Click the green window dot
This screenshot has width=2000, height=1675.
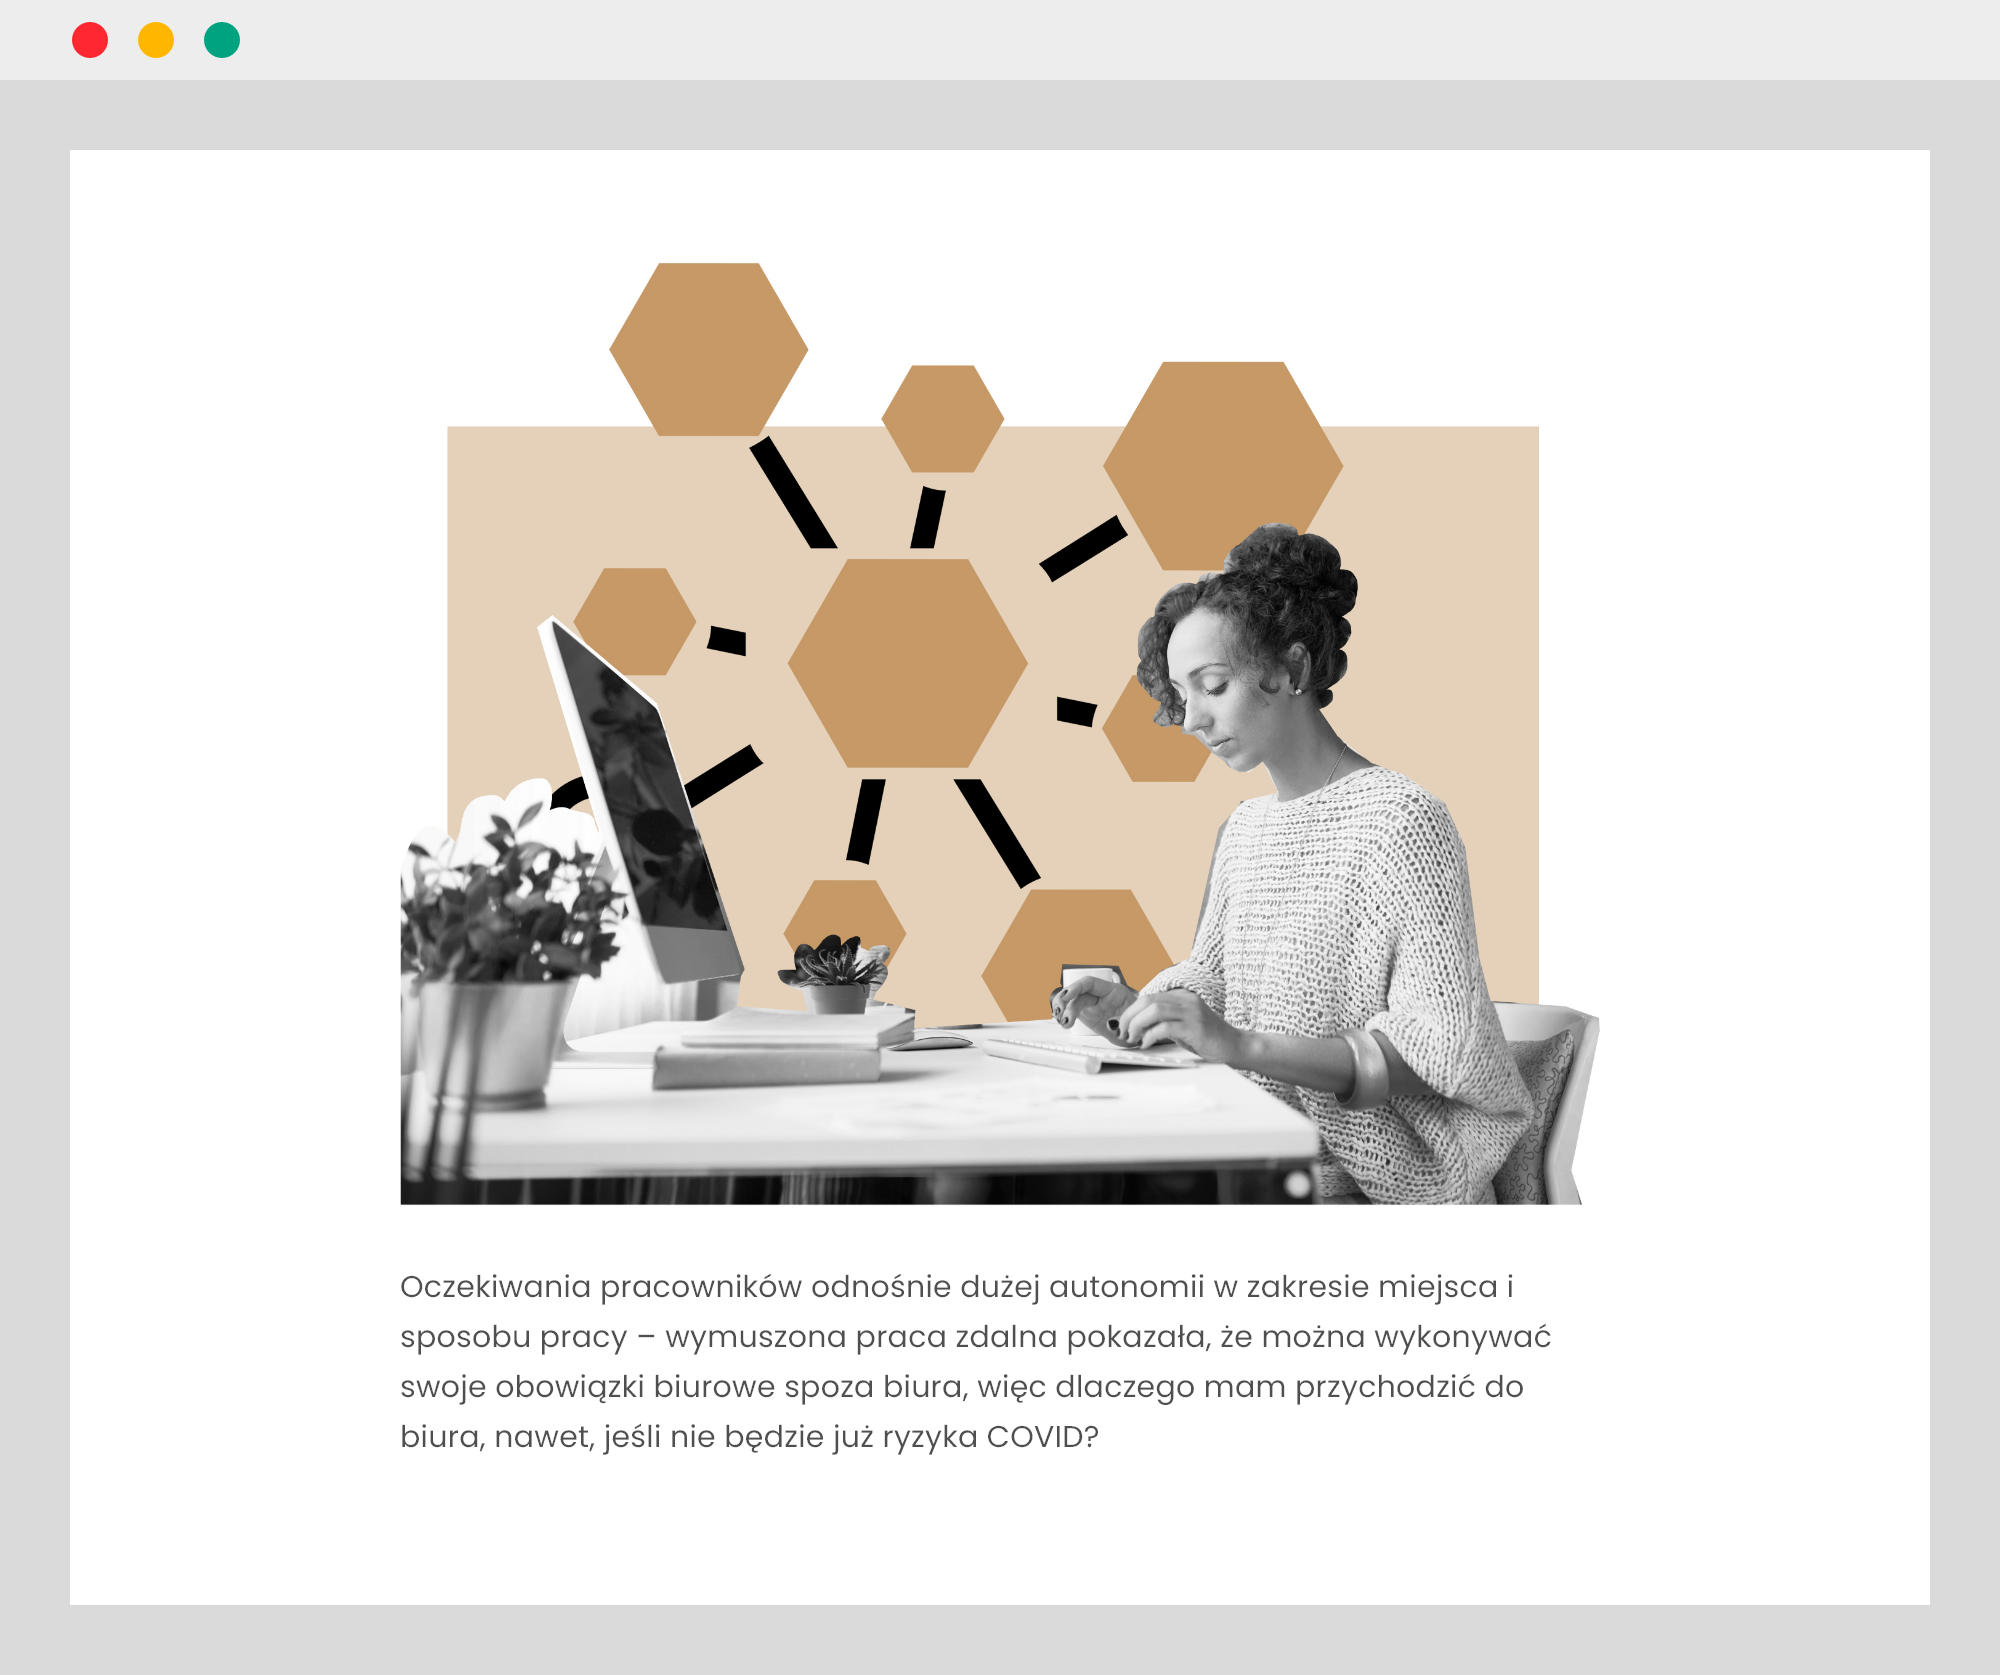point(222,40)
